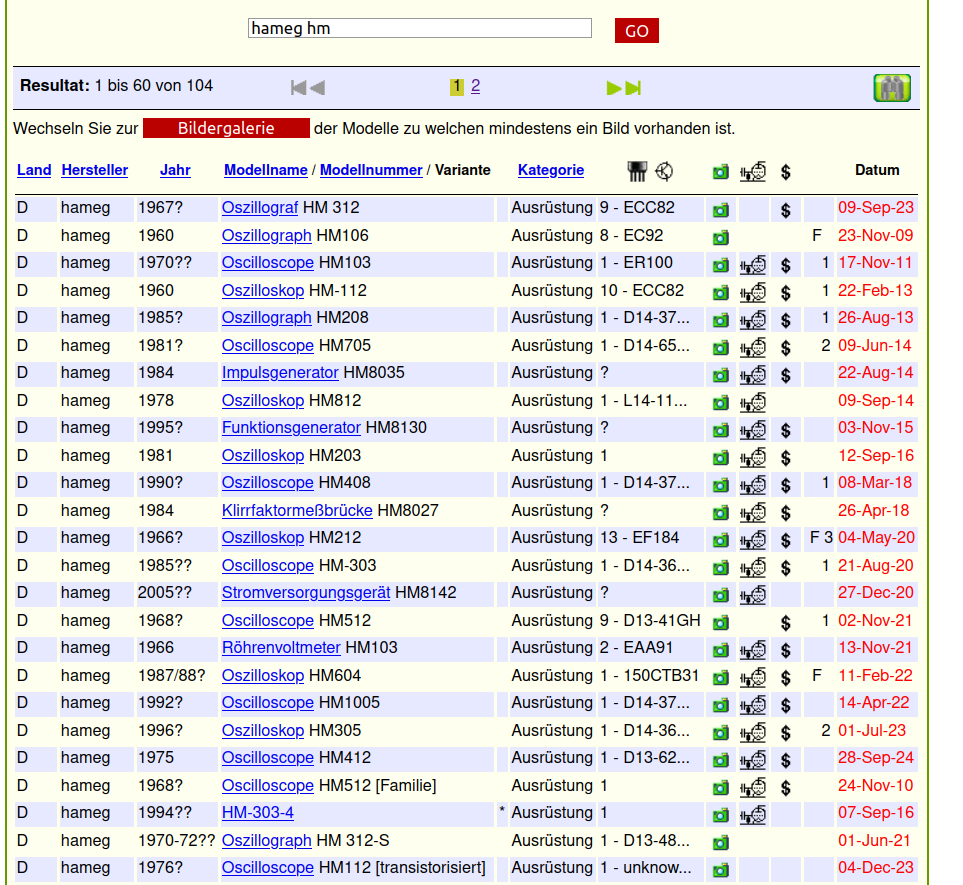The height and width of the screenshot is (885, 963).
Task: Open Stromversorgungsgerät HM8142 link
Action: click(x=306, y=593)
